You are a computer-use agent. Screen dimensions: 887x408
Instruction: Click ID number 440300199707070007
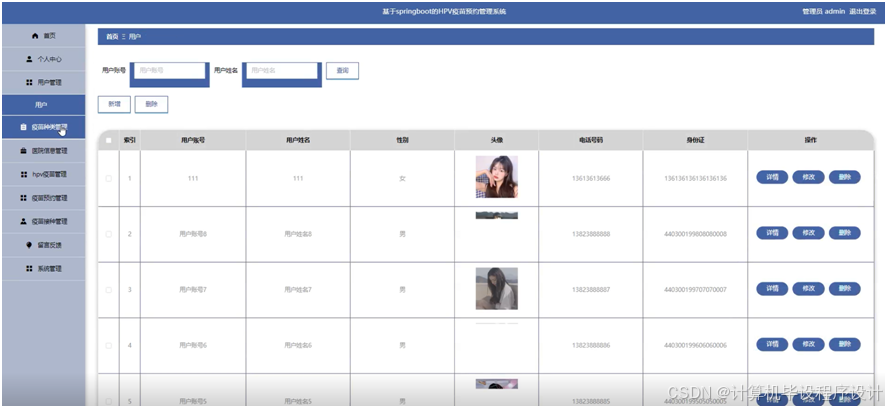[695, 290]
